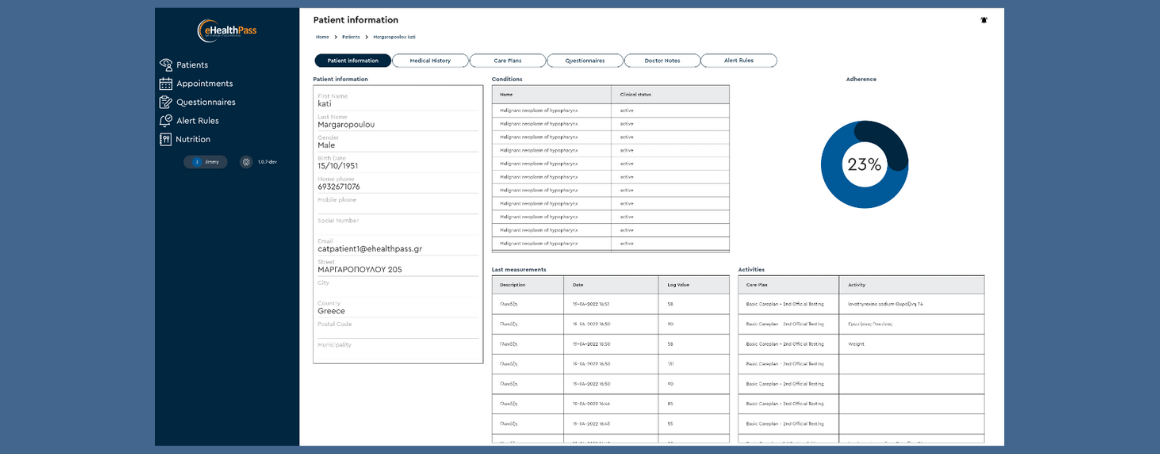
Task: Go to the Alert Rules tab
Action: (739, 61)
